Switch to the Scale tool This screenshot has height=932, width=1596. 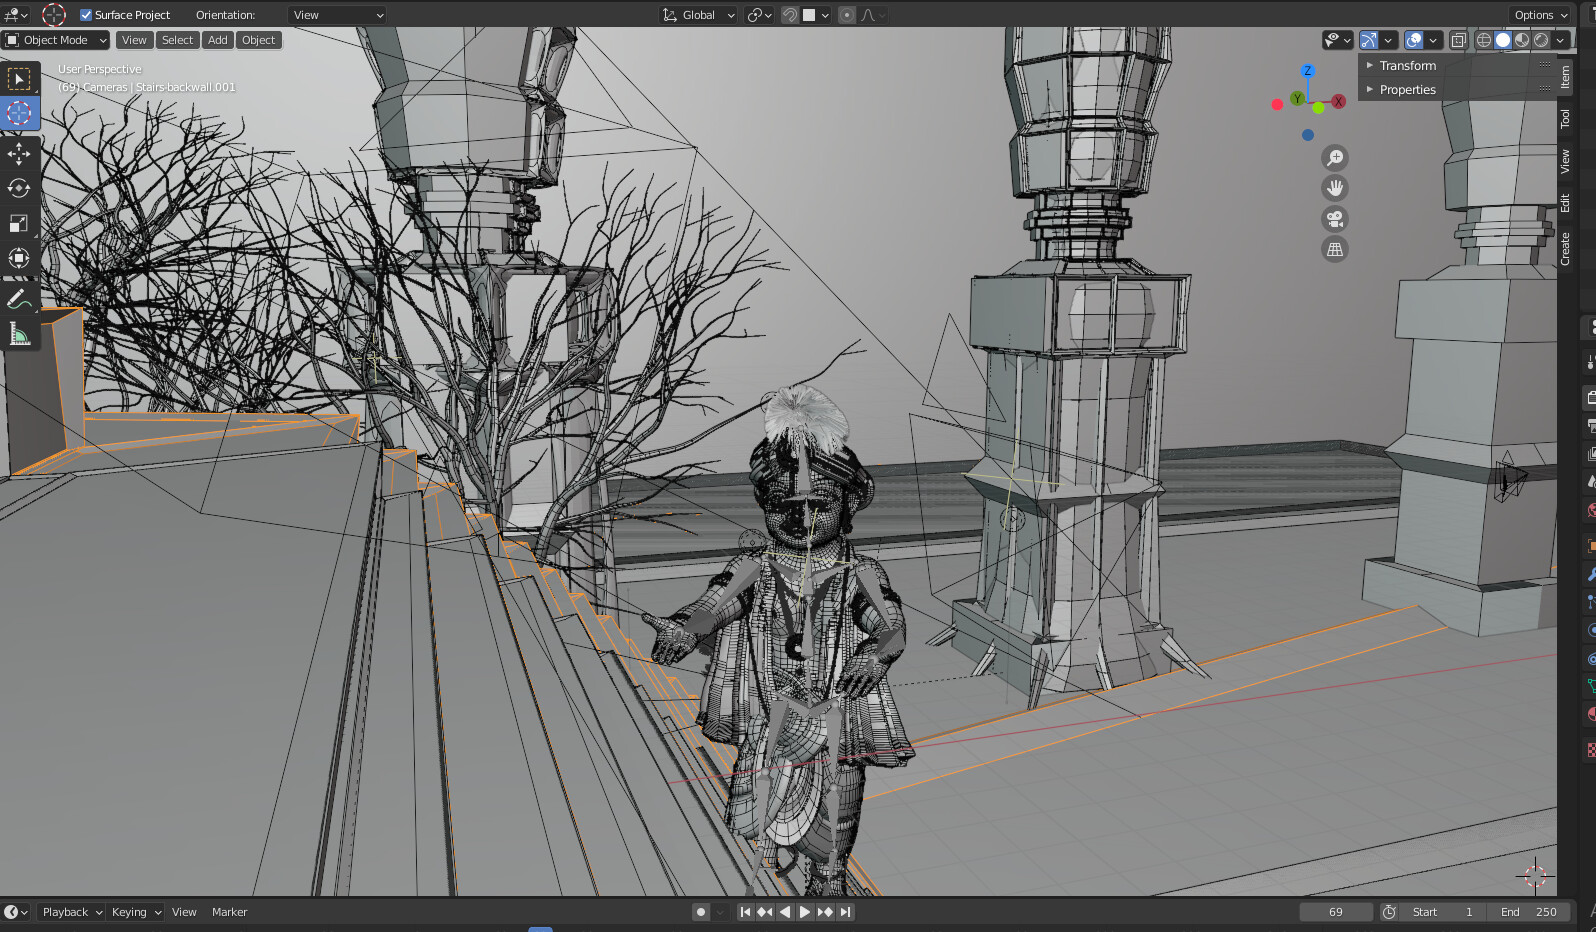(19, 223)
